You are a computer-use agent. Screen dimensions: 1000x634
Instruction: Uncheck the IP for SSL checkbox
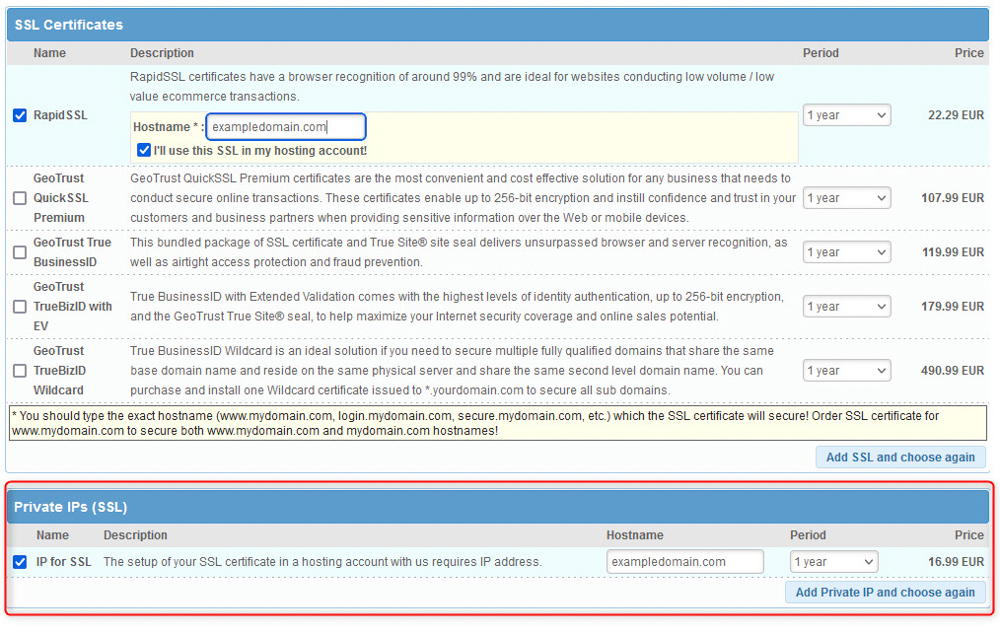click(x=19, y=561)
